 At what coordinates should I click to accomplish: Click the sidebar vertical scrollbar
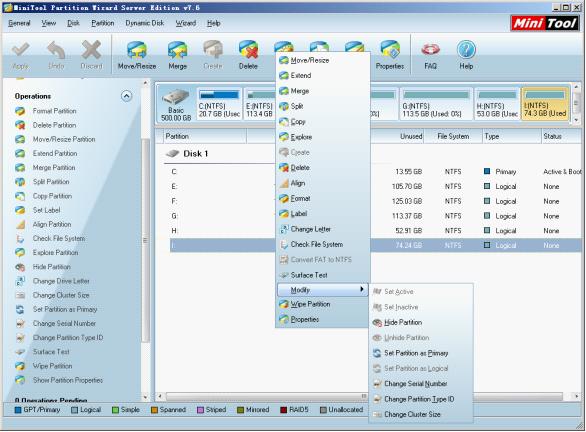145,241
